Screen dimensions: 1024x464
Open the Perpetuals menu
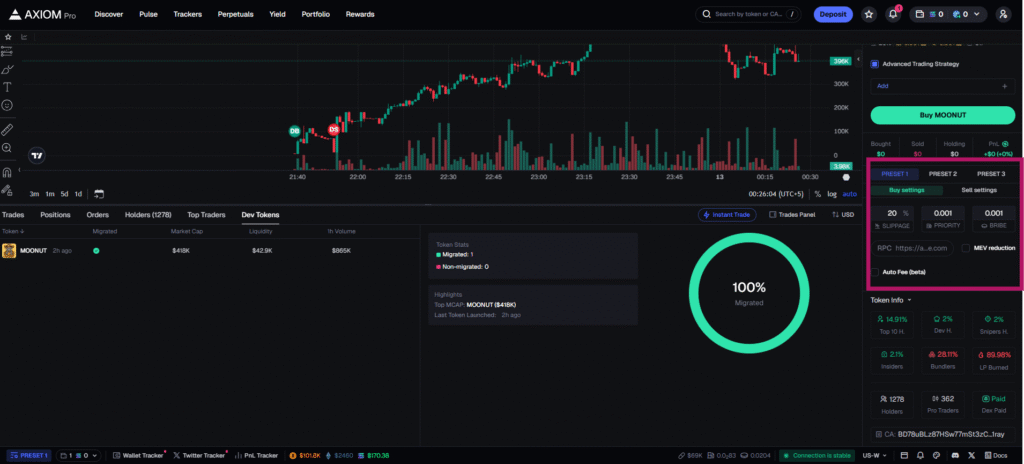[235, 14]
